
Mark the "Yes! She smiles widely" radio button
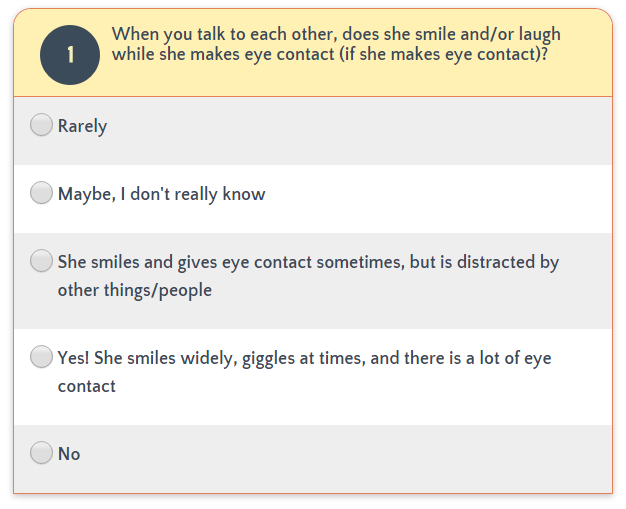pos(41,357)
